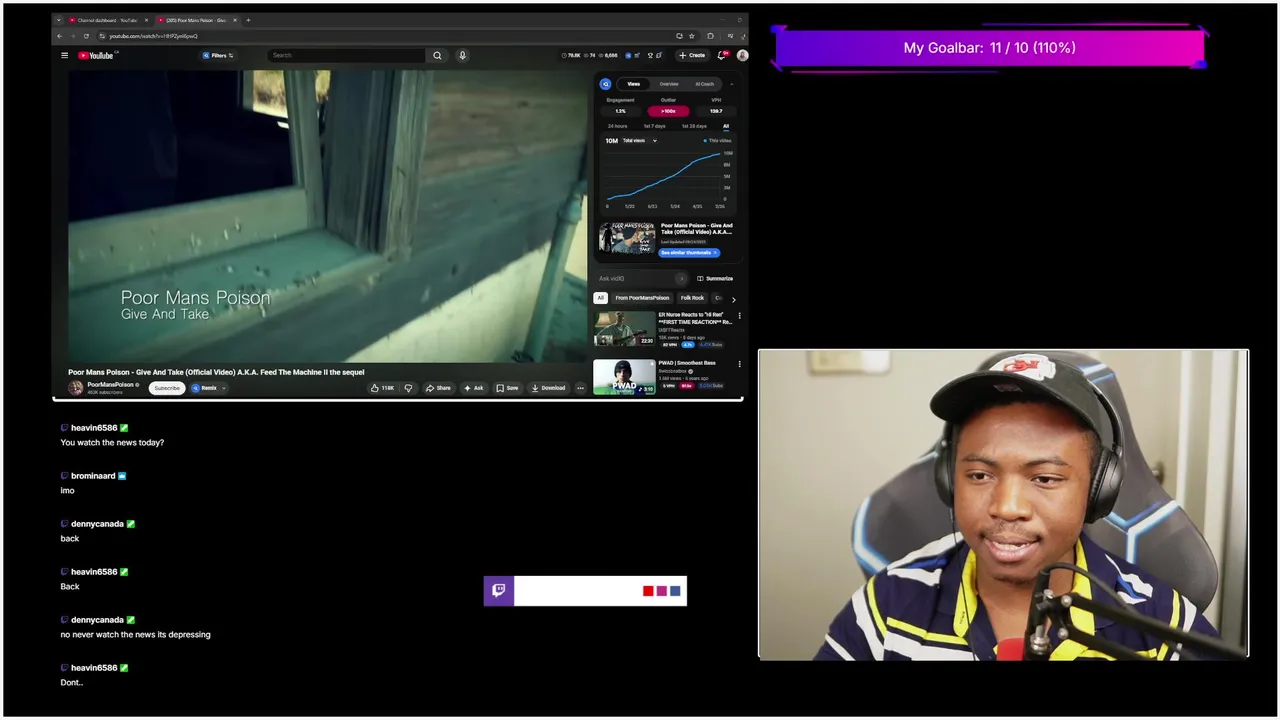Viewport: 1280px width, 720px height.
Task: Click the My Goalbar progress bar
Action: [990, 48]
